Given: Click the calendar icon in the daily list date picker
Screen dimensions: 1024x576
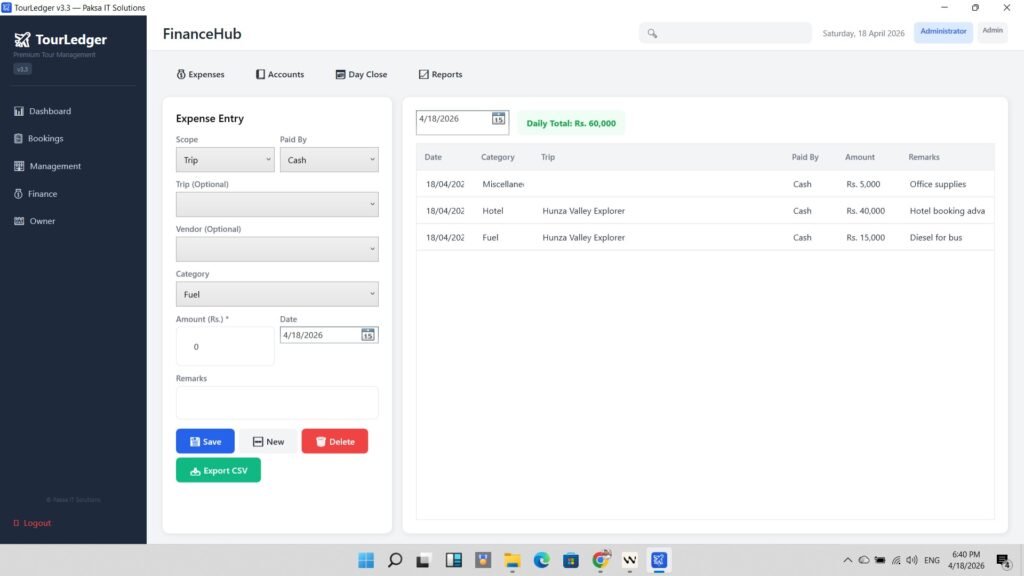Looking at the screenshot, I should [498, 119].
